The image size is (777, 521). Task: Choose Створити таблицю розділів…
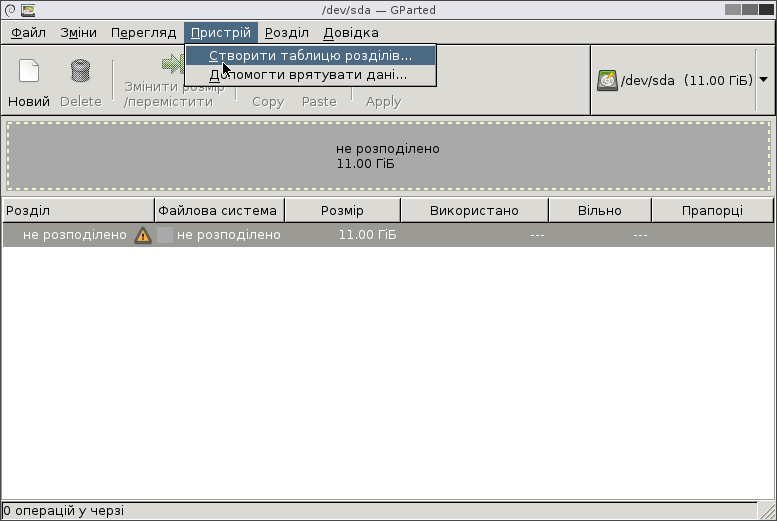pyautogui.click(x=311, y=56)
